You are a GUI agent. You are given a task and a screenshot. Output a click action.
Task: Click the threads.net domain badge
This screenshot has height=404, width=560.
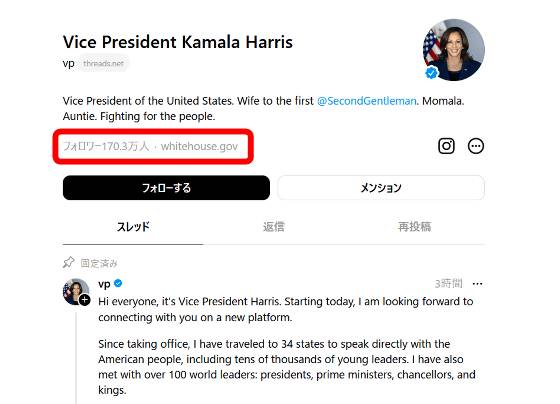103,64
